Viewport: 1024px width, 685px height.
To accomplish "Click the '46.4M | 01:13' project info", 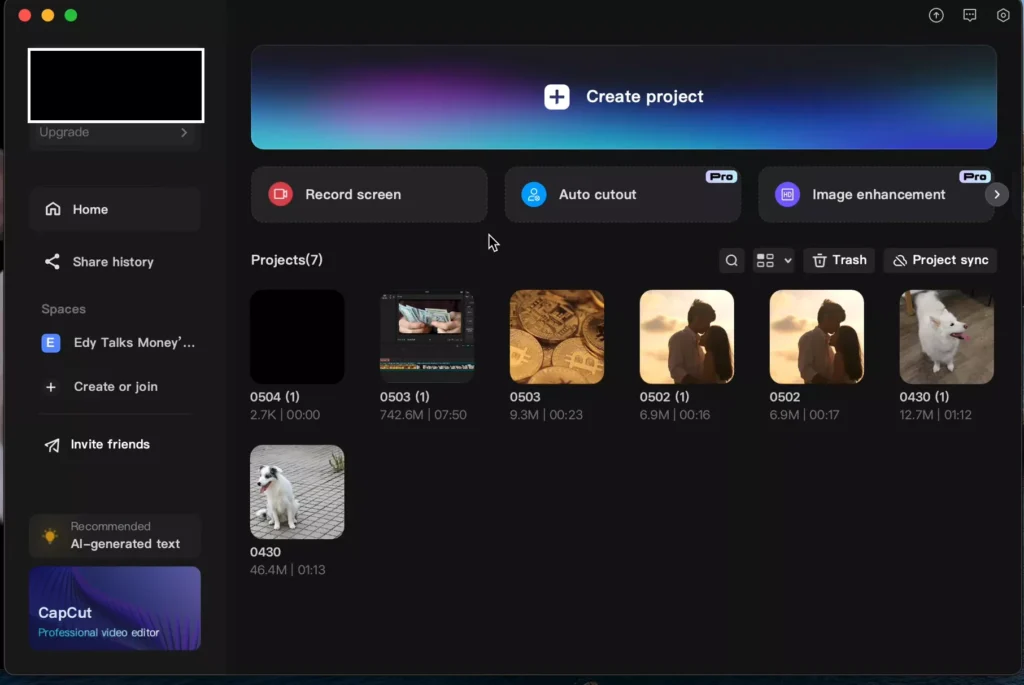I will tap(288, 570).
